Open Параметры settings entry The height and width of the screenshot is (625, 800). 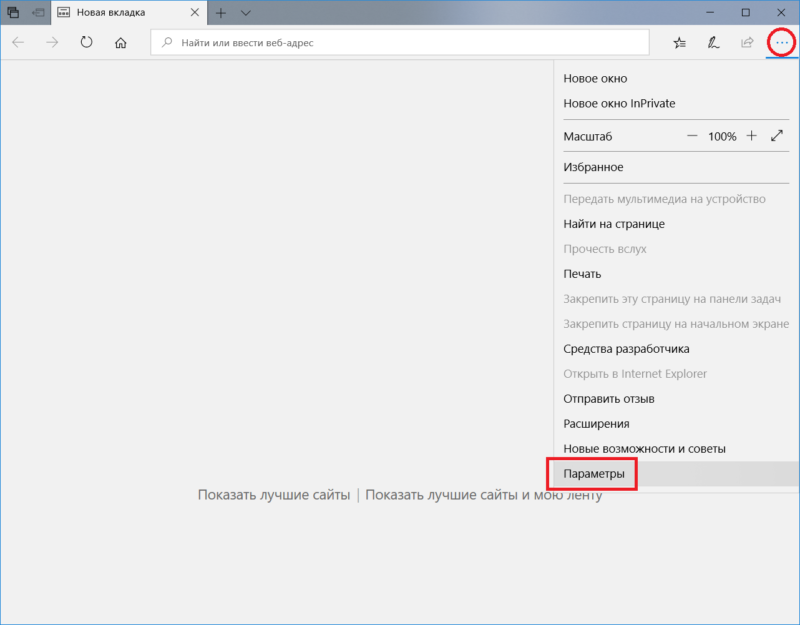(x=677, y=474)
